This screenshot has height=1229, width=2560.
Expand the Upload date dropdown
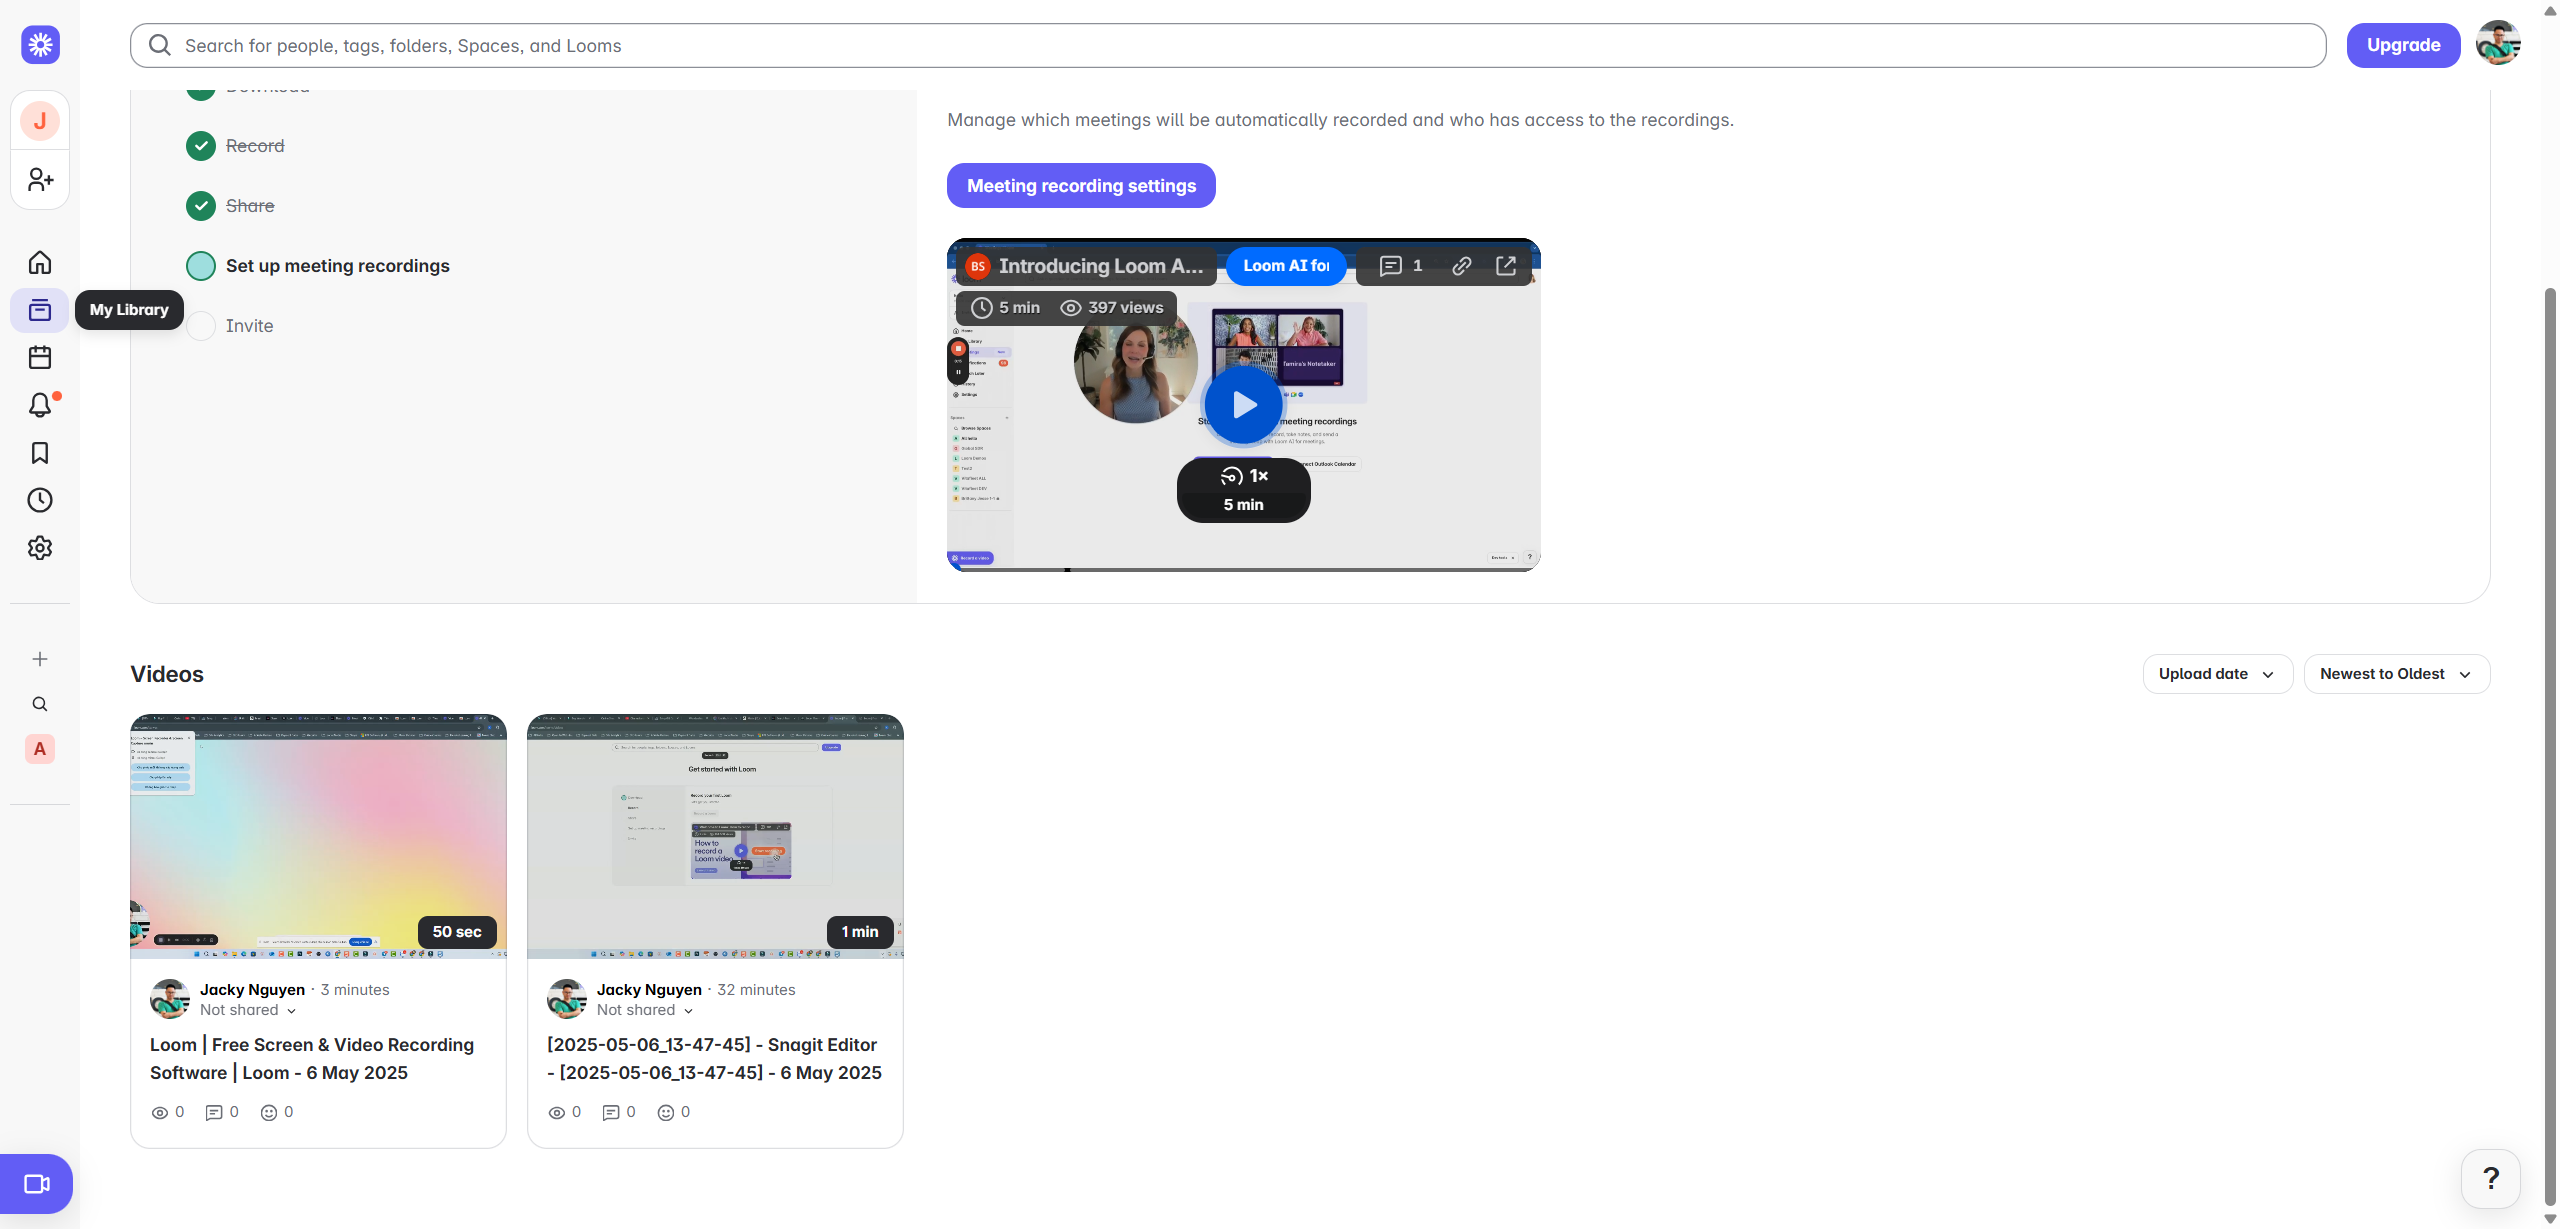click(2217, 674)
